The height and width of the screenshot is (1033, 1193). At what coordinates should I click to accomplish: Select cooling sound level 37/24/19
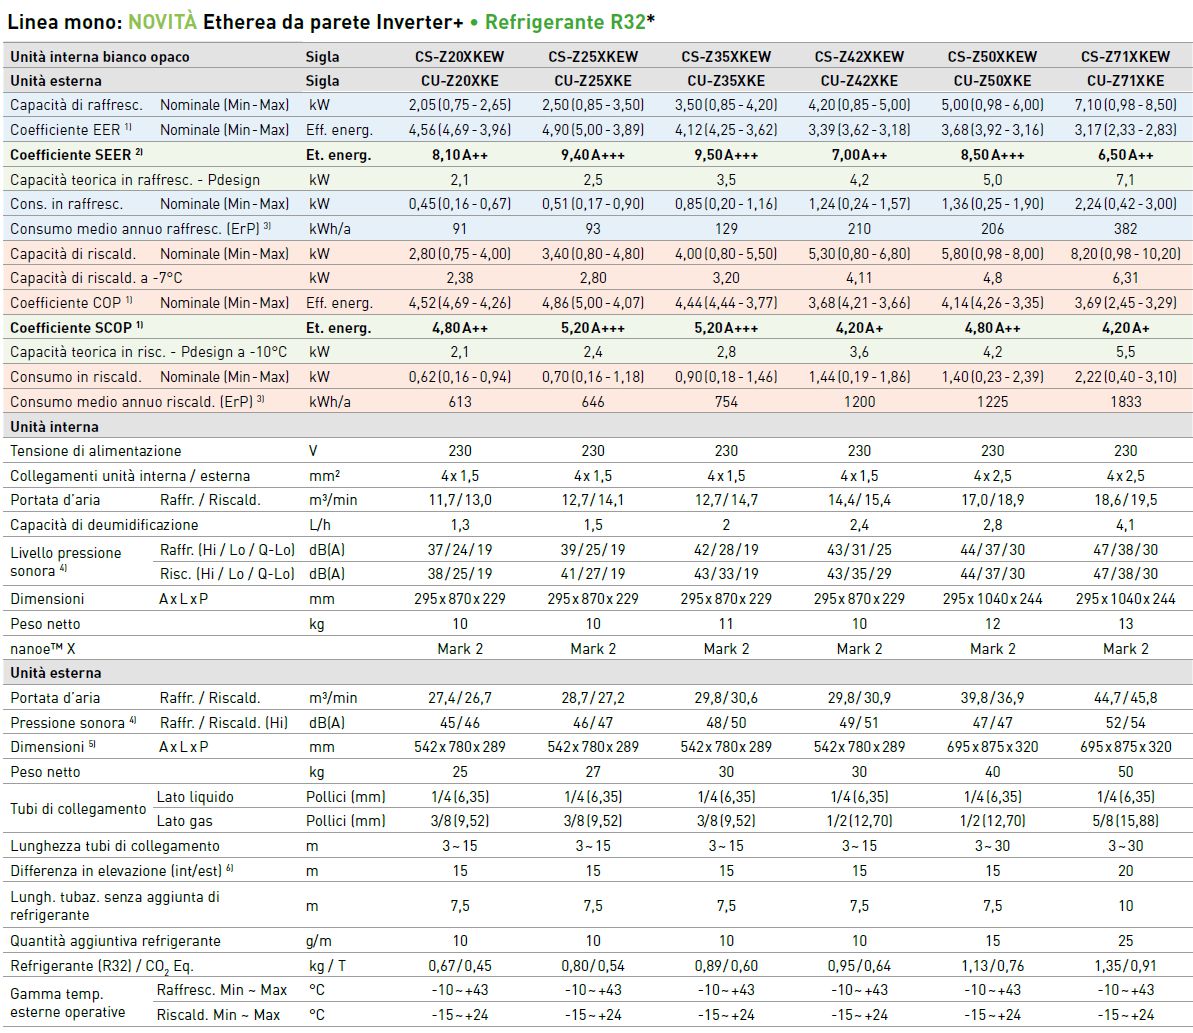click(x=460, y=550)
